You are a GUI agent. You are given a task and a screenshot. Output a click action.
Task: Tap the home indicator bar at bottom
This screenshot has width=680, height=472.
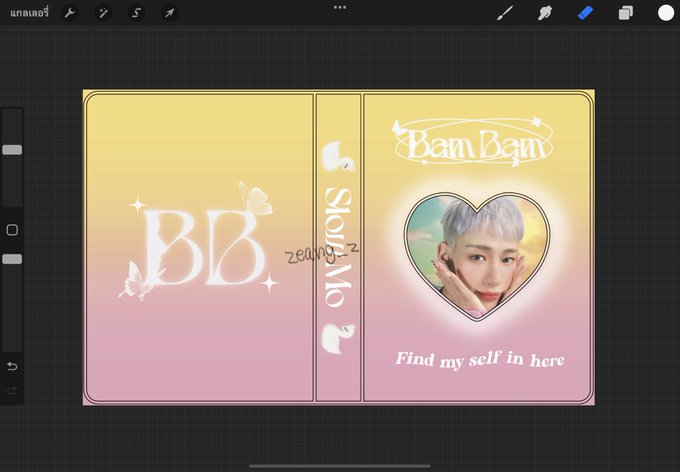[x=340, y=466]
